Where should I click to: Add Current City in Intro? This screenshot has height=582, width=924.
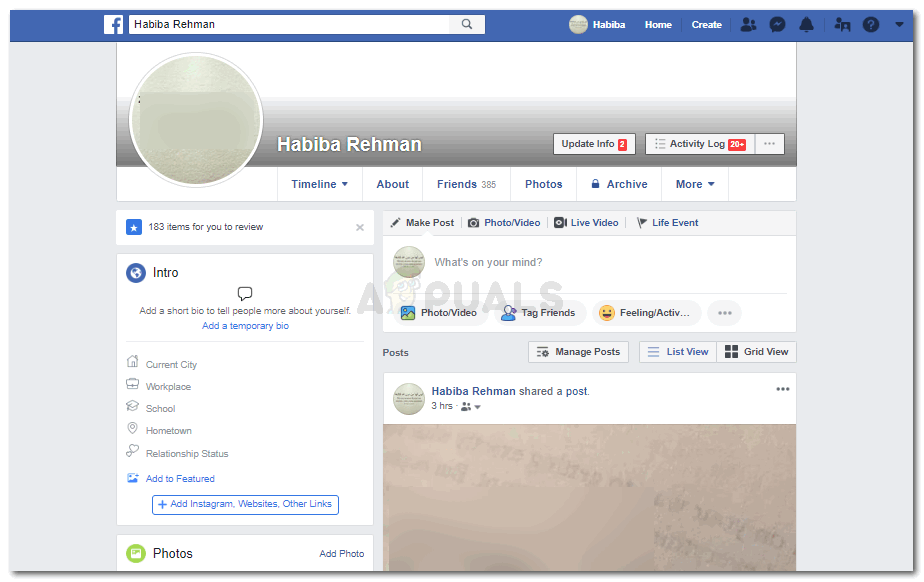click(x=171, y=365)
